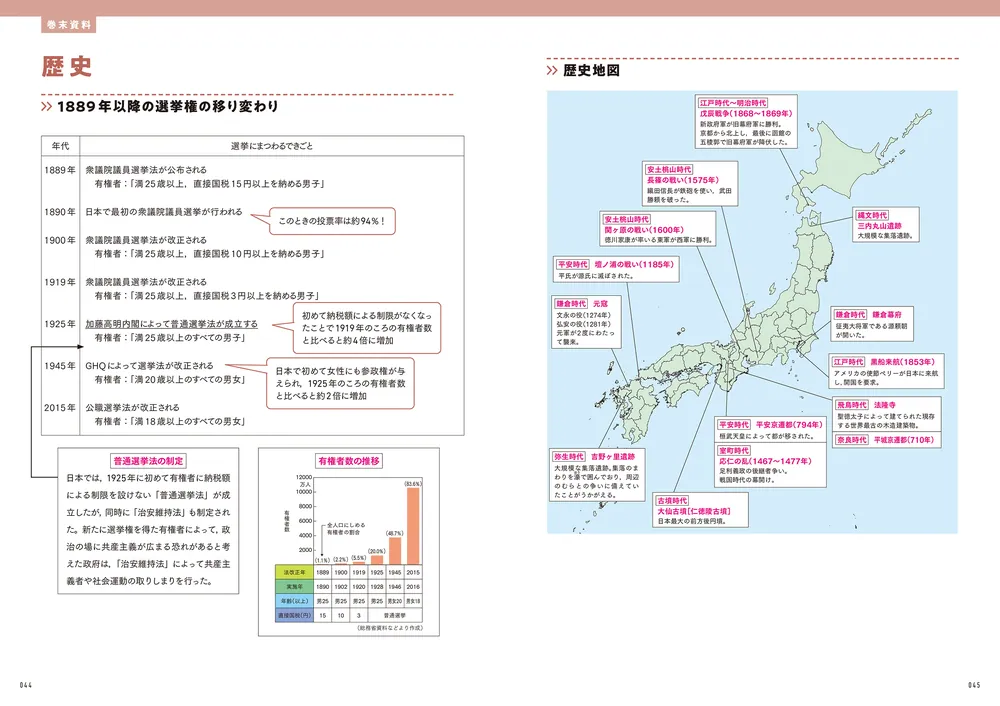Select the 1889年 year cell

tap(60, 170)
